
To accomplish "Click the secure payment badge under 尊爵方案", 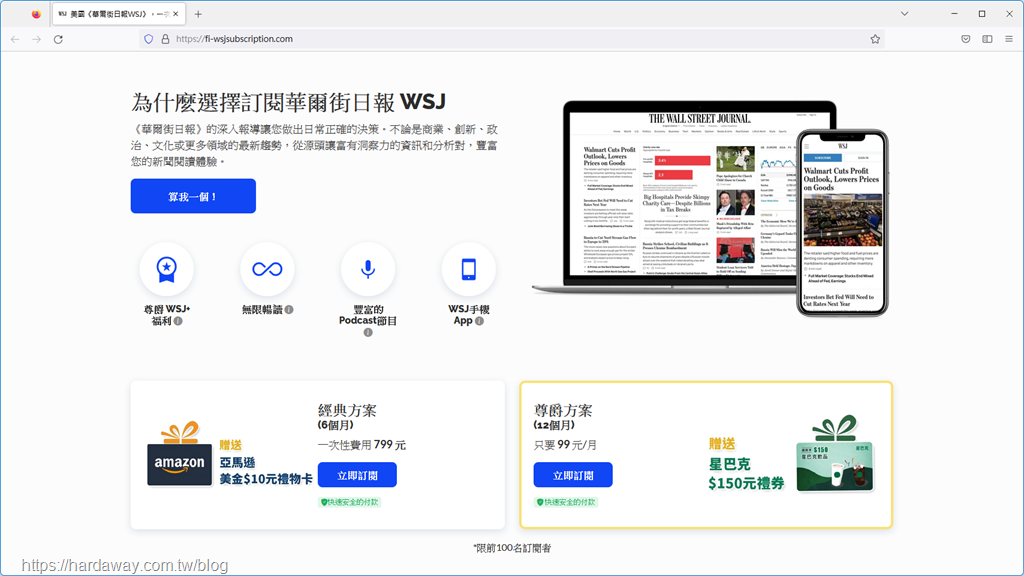I will point(565,502).
